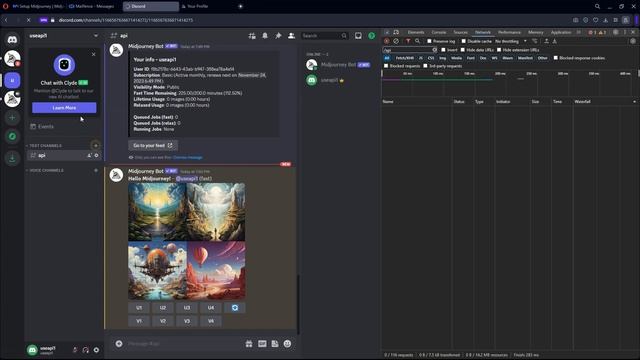This screenshot has width=640, height=360.
Task: Switch to DevTools Sources tab
Action: [x=460, y=32]
